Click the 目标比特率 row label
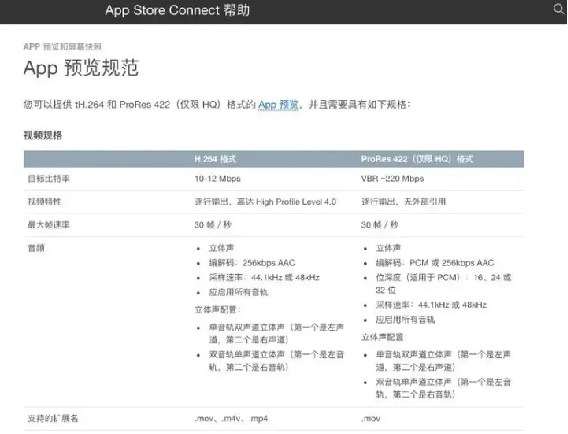 point(49,179)
